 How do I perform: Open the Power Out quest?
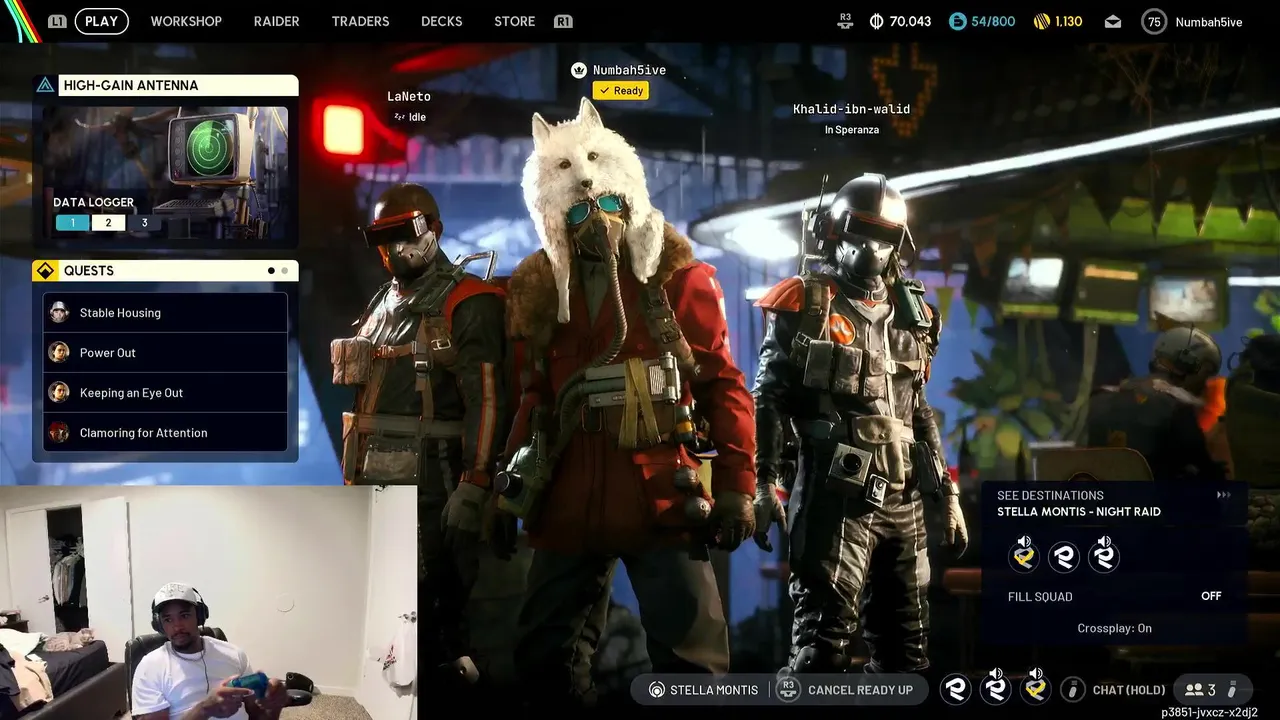[x=165, y=353]
